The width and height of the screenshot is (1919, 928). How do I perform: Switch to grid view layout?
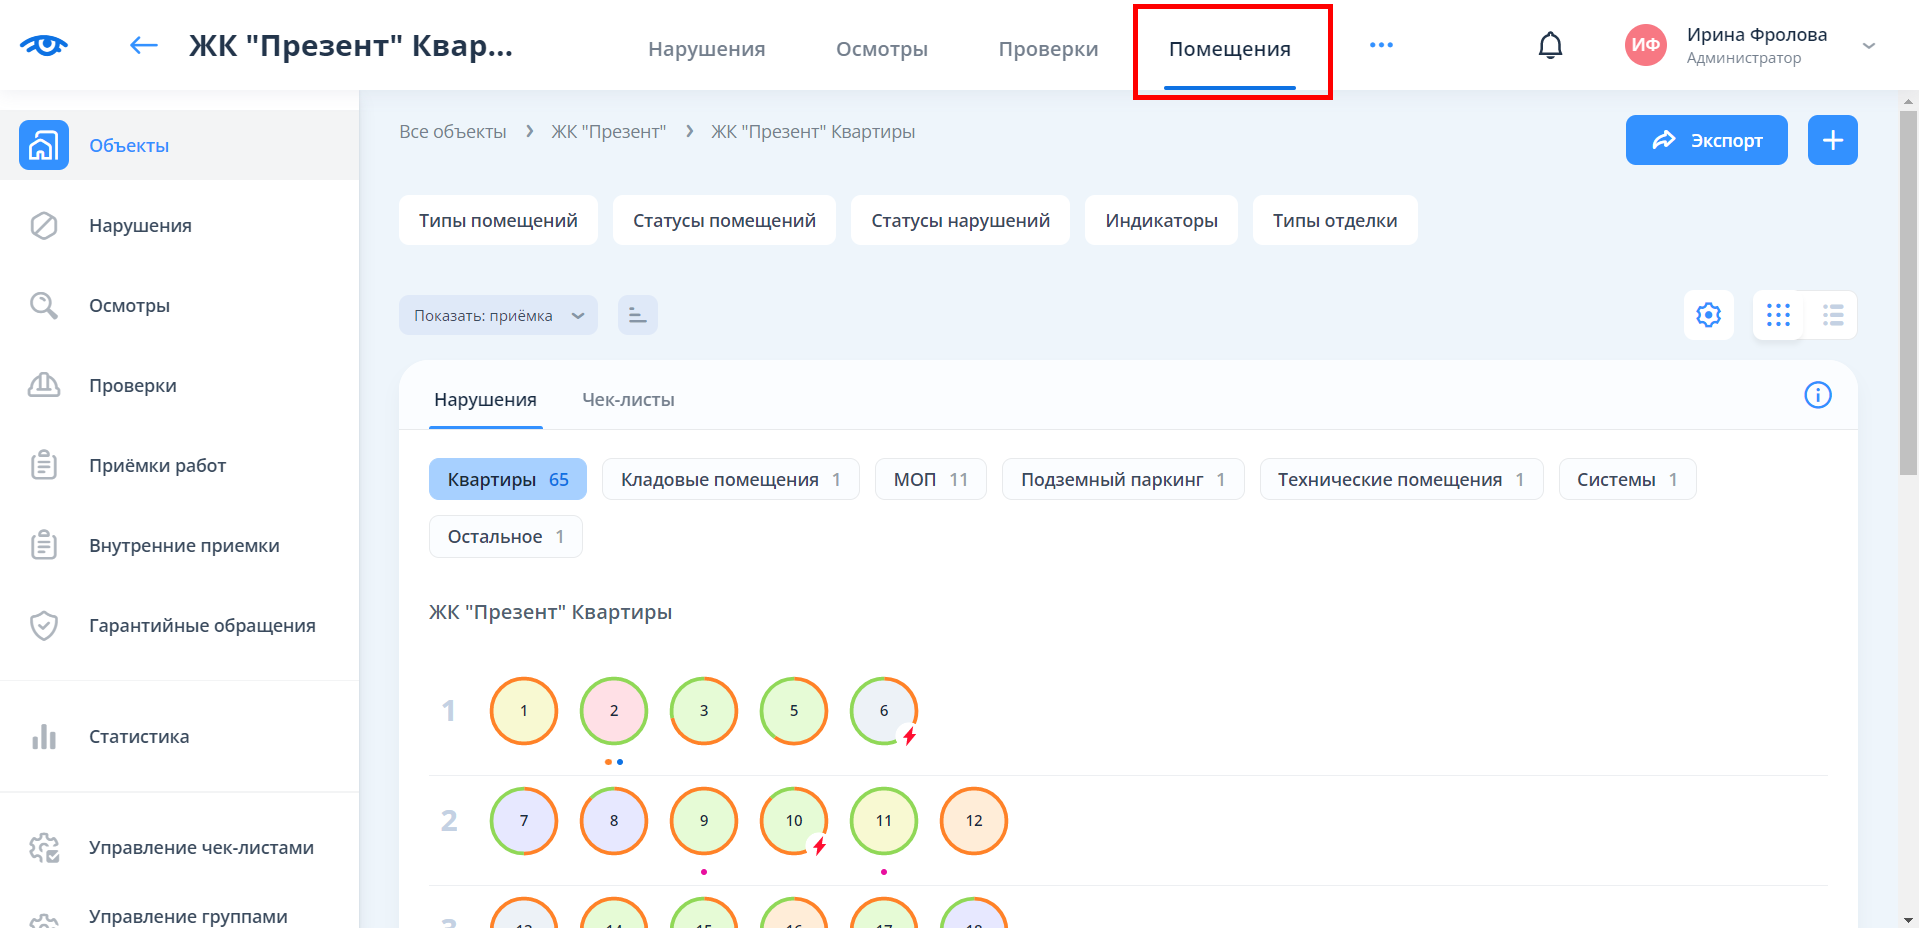[x=1778, y=315]
